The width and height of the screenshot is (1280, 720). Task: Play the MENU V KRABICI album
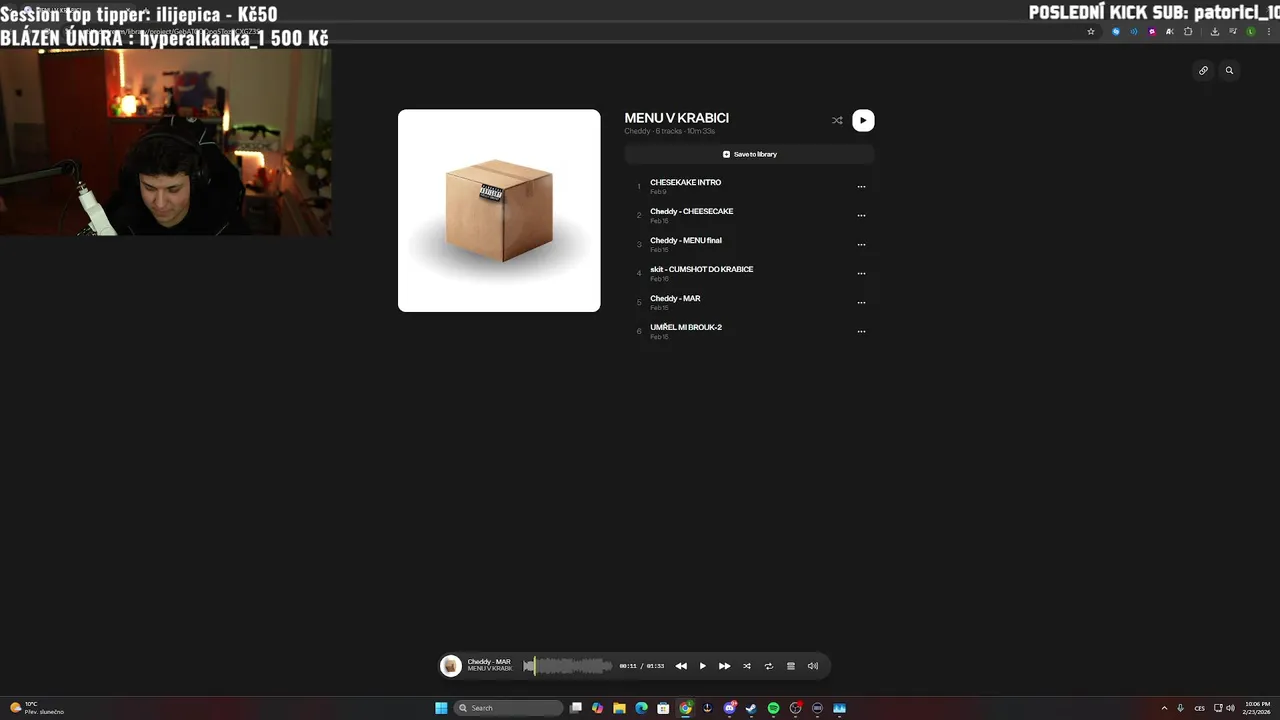point(863,120)
